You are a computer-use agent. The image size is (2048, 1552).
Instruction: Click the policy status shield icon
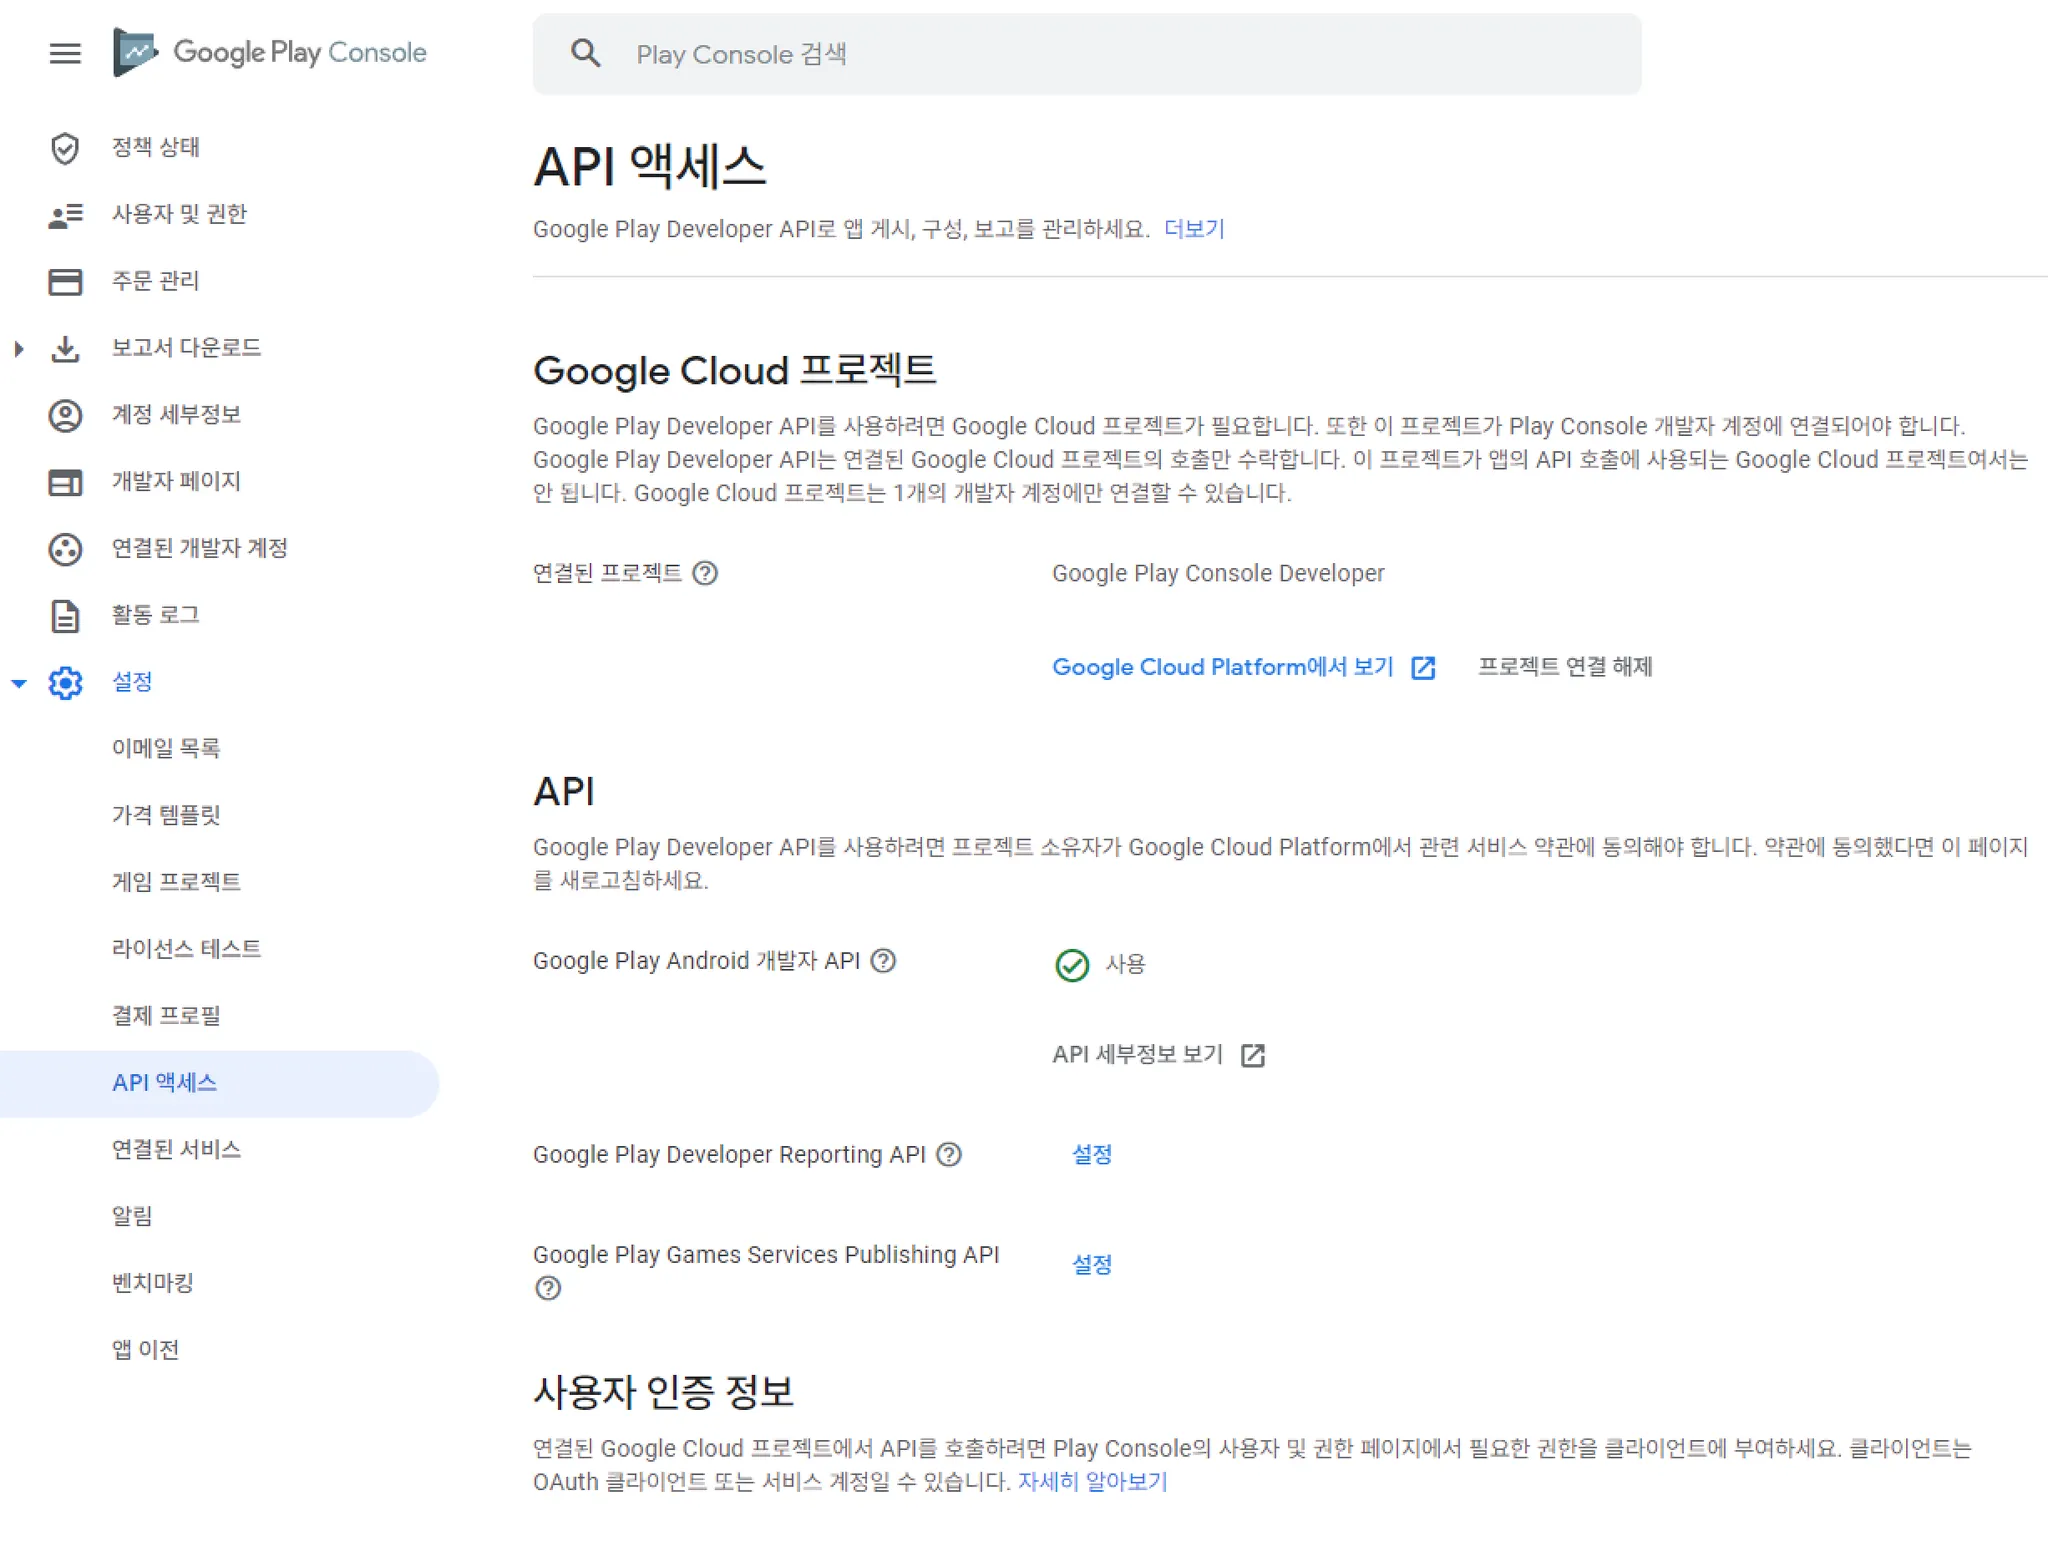click(65, 148)
